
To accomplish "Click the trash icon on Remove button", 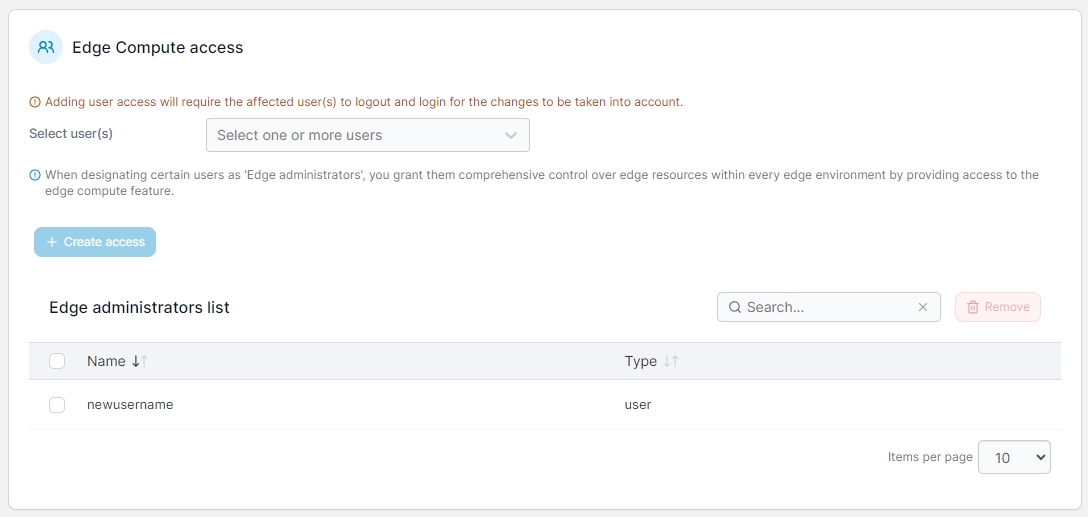I will point(973,307).
